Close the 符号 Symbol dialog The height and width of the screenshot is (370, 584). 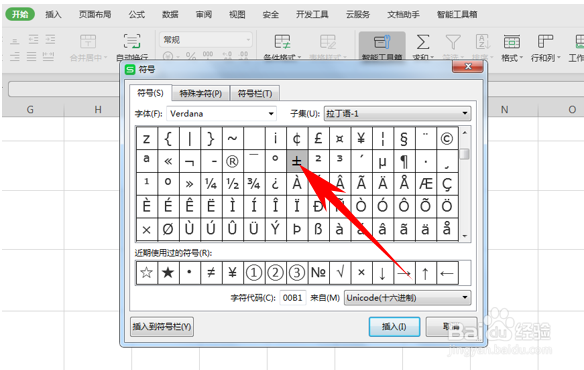coord(468,66)
